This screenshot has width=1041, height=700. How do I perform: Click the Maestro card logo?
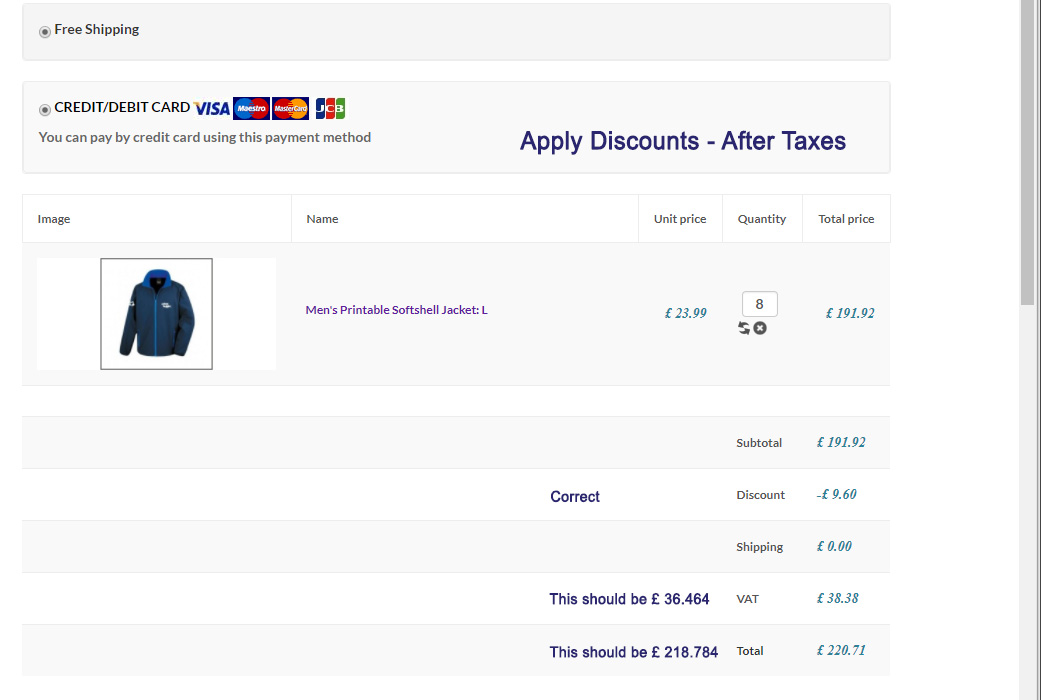click(251, 108)
